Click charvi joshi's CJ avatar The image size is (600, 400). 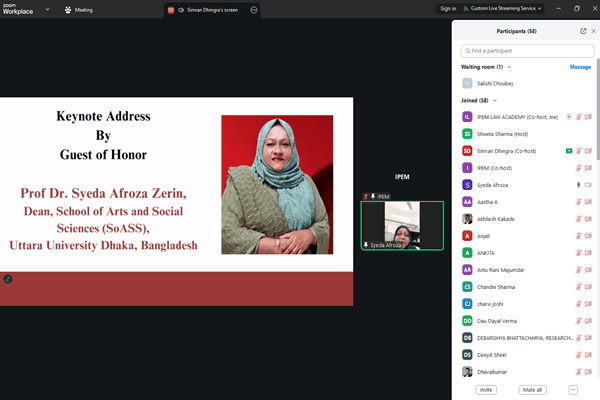coord(467,304)
